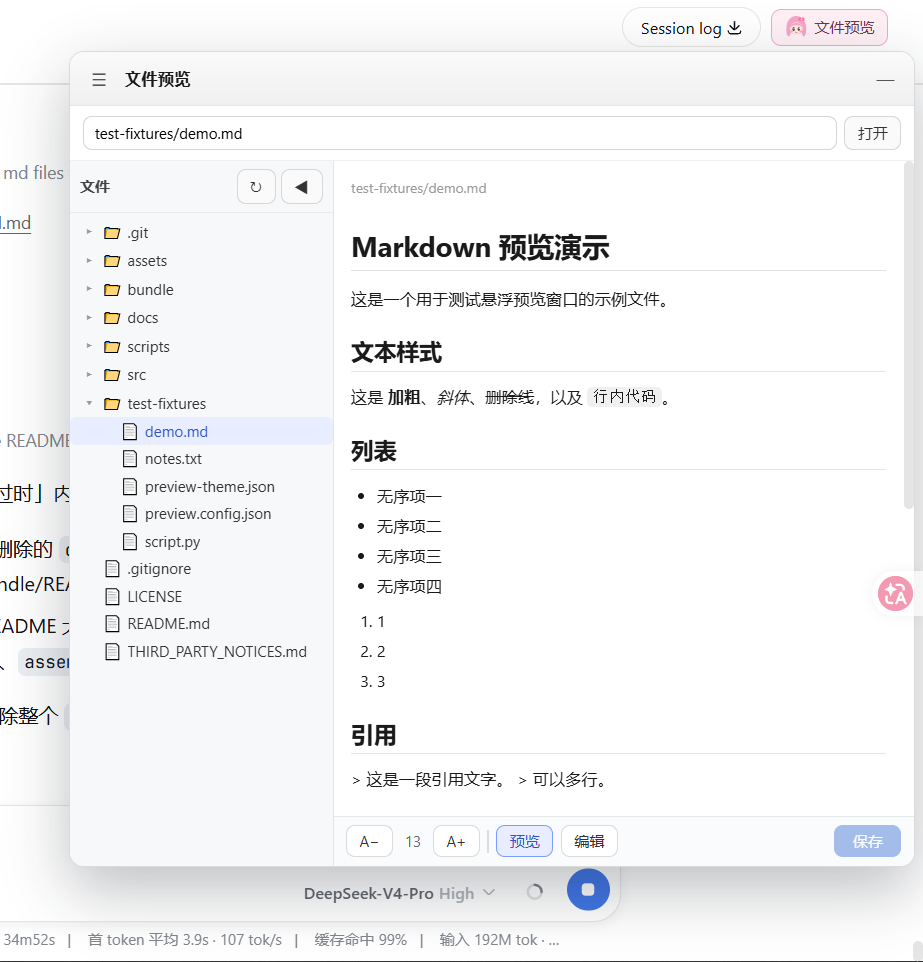923x962 pixels.
Task: Select demo.md in the file tree
Action: [202, 431]
